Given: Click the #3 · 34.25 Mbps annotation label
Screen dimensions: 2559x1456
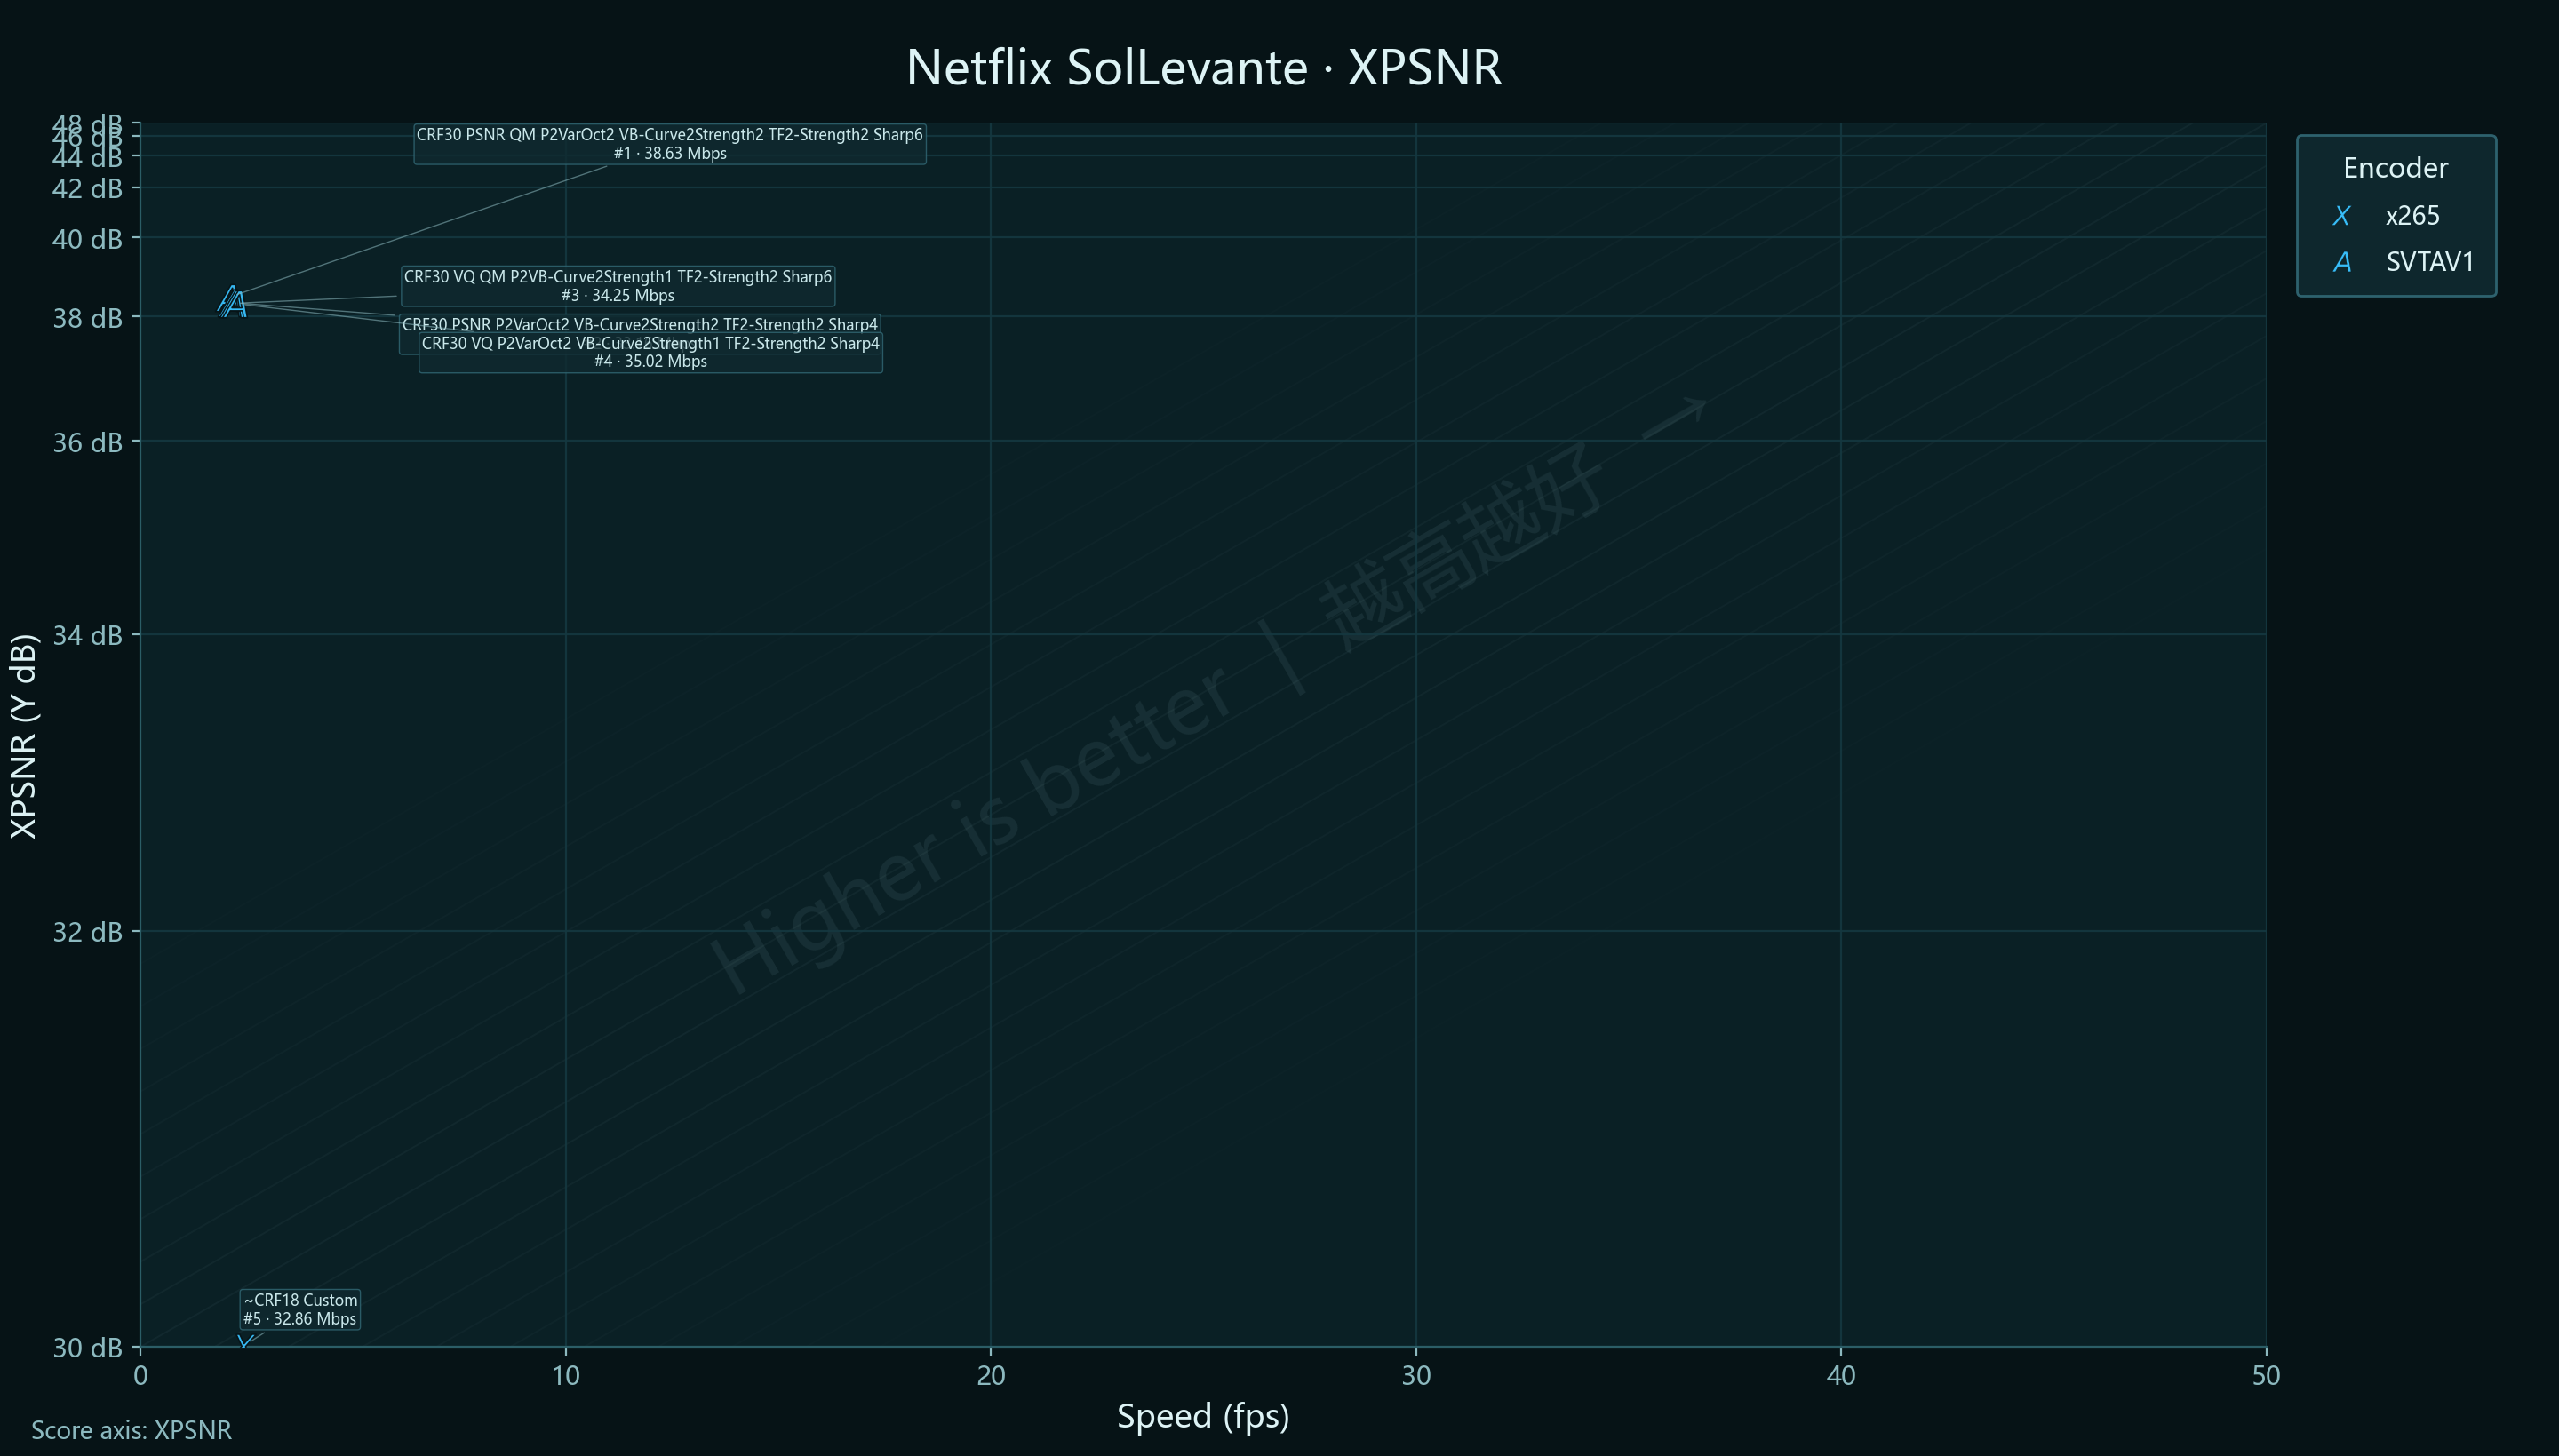Looking at the screenshot, I should tap(618, 286).
